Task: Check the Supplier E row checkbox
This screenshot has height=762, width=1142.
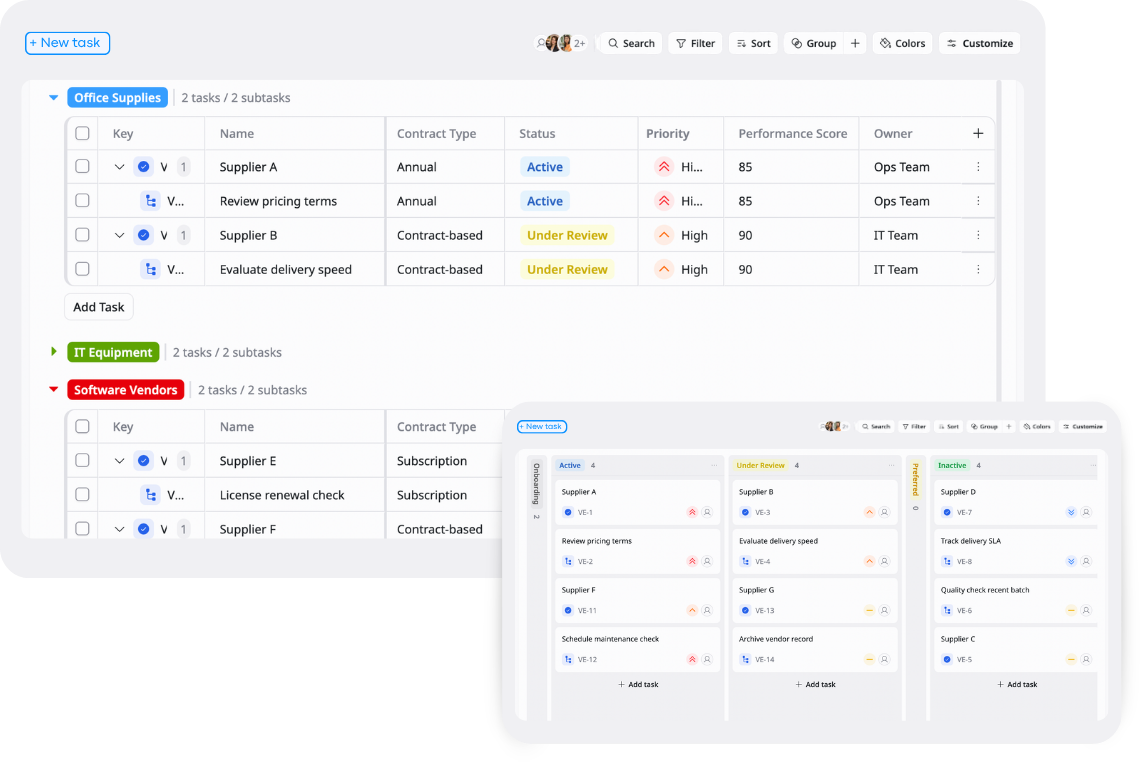Action: (x=82, y=460)
